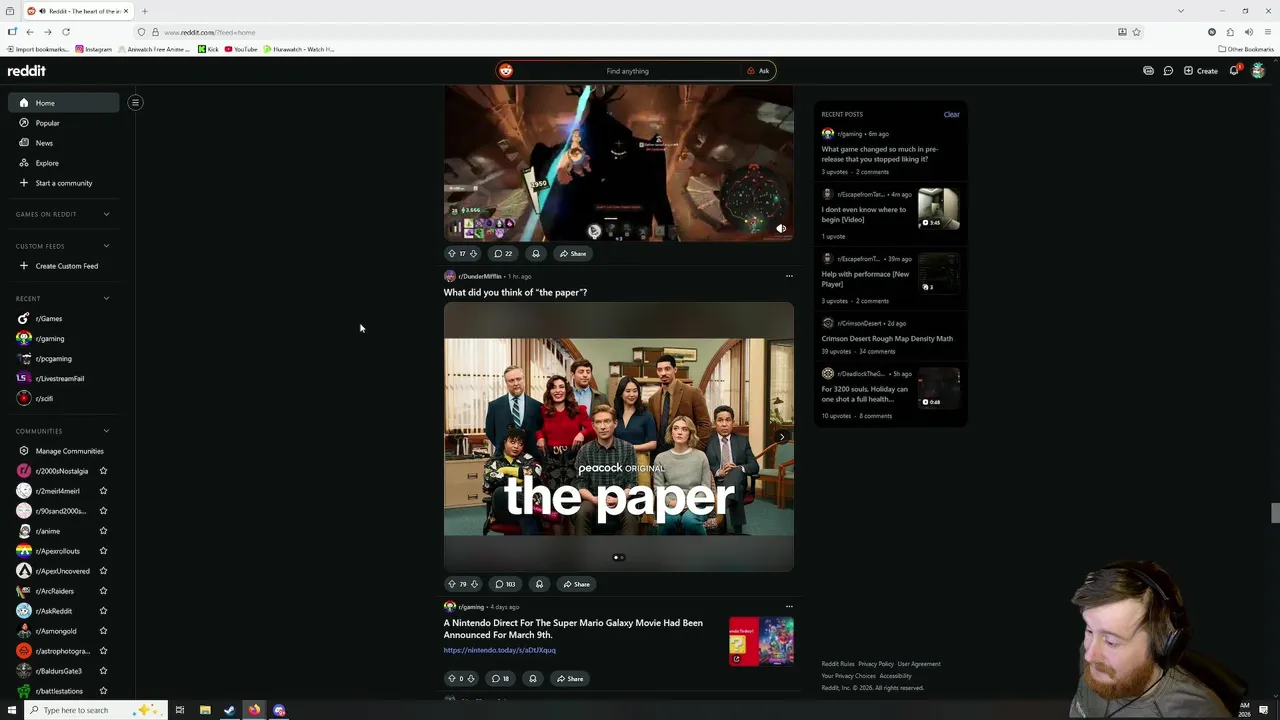The image size is (1280, 720).
Task: Favorite r/2meirl4meirl with star
Action: point(103,491)
